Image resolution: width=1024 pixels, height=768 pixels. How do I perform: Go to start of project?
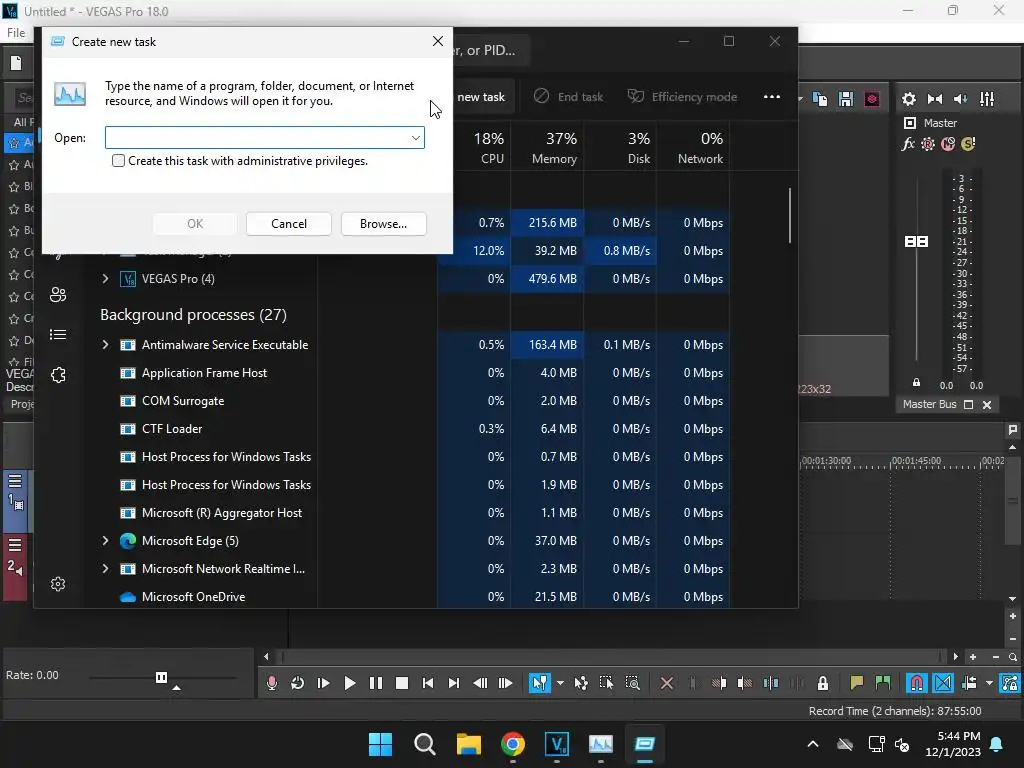click(428, 683)
